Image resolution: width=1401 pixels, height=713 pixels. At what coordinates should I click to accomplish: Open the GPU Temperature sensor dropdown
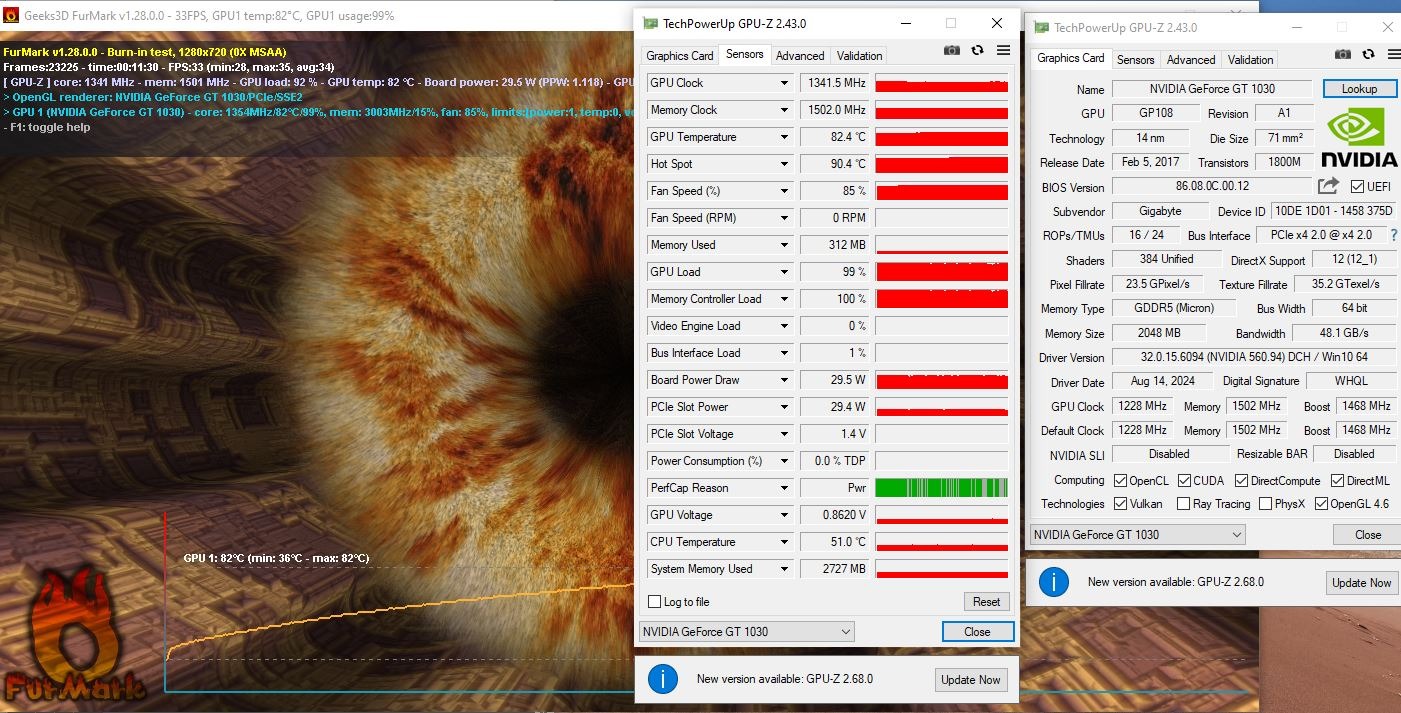click(785, 137)
